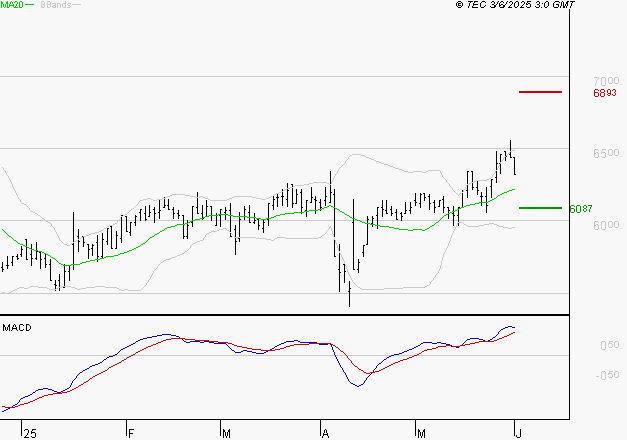Click the 6000 price axis label
This screenshot has width=627, height=440.
606,225
